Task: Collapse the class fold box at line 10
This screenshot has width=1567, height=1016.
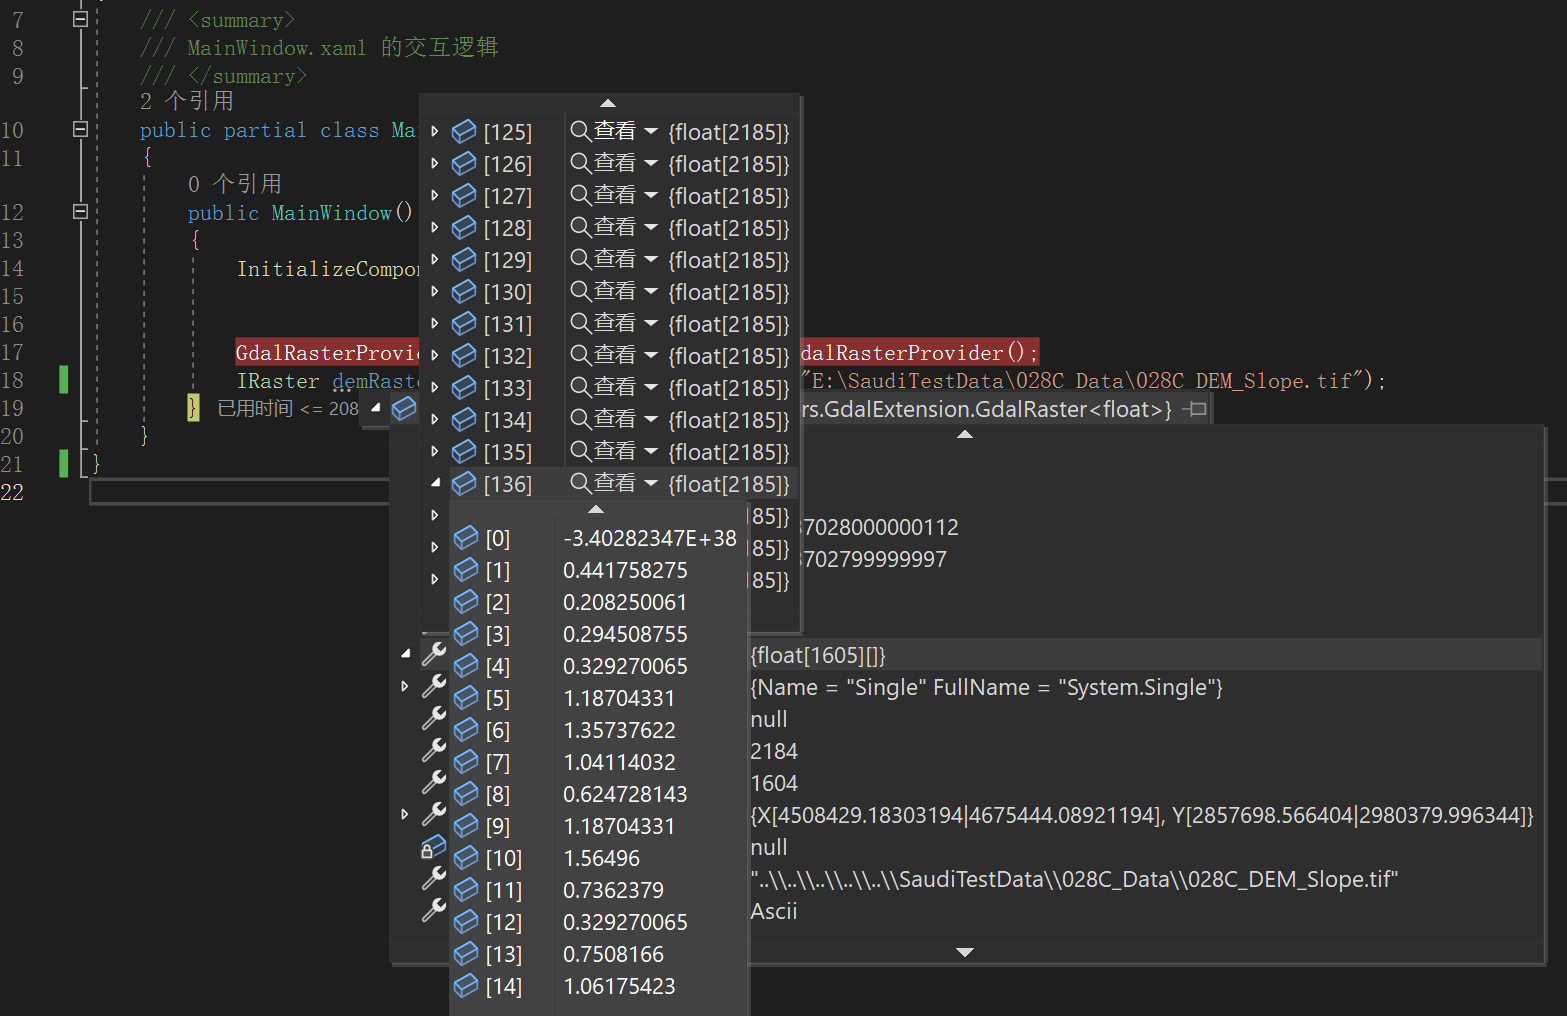Action: point(81,129)
